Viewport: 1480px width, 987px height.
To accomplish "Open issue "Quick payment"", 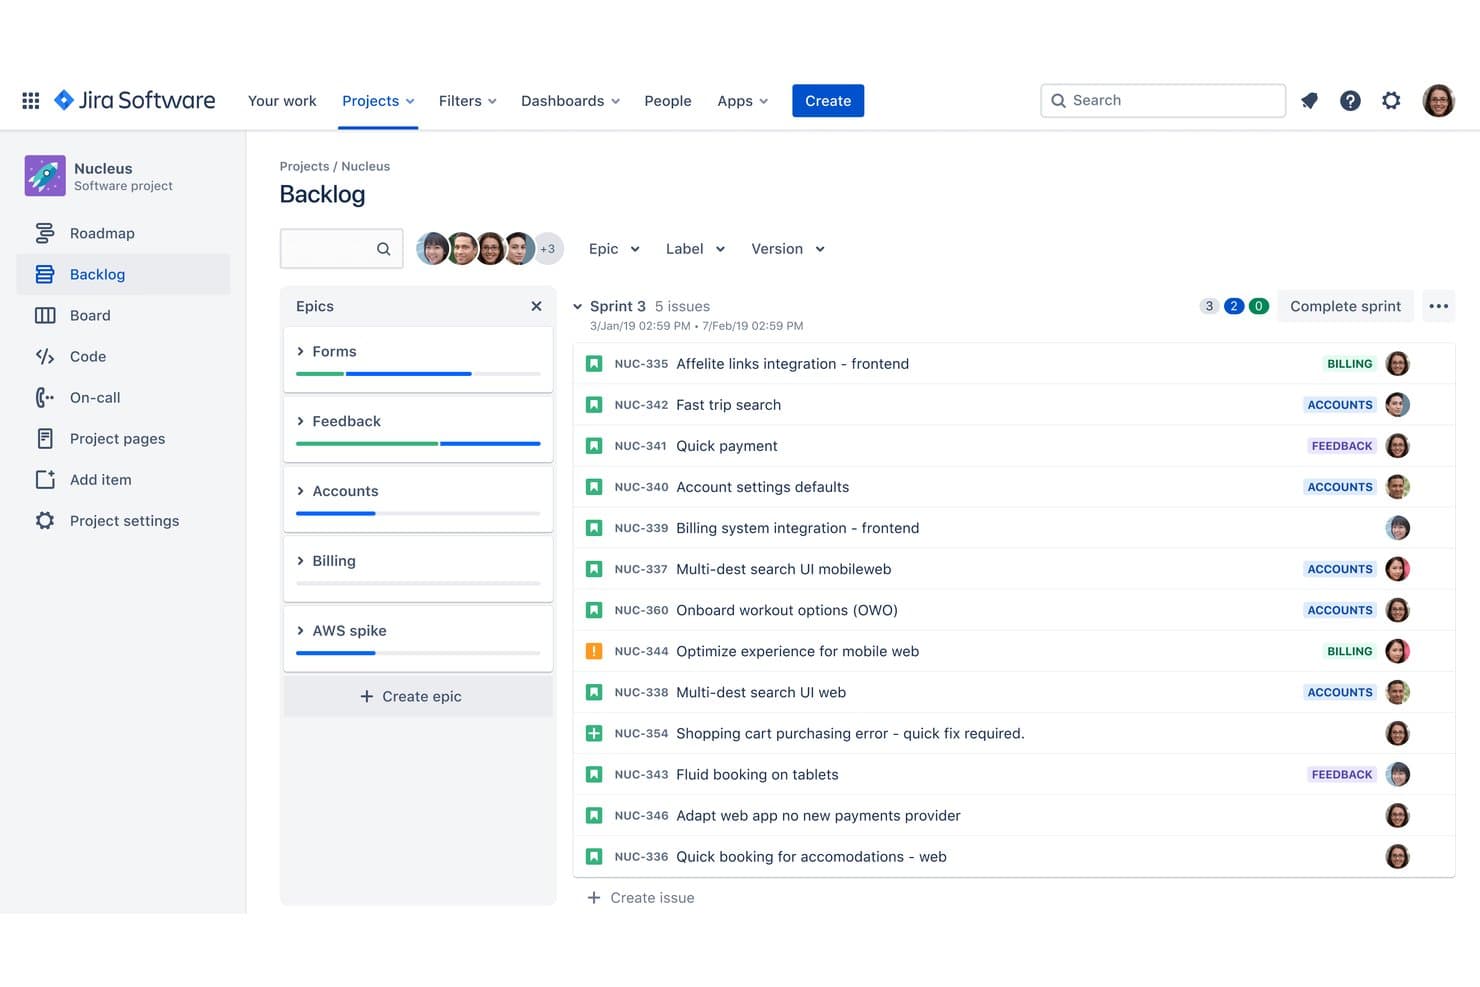I will click(727, 446).
